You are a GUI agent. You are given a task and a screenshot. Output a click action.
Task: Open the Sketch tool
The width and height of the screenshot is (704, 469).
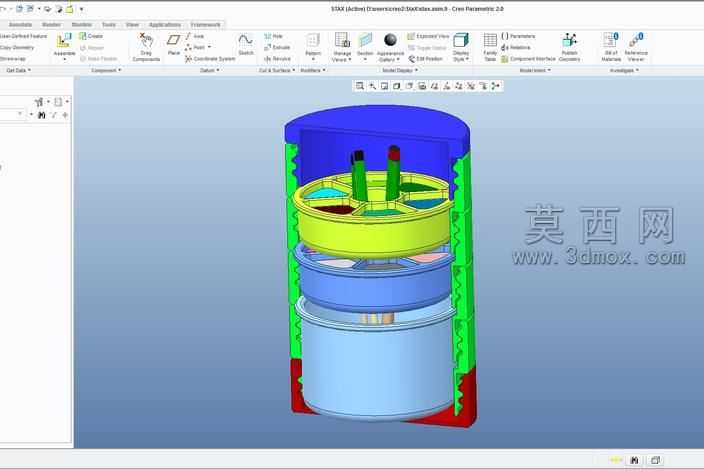246,44
